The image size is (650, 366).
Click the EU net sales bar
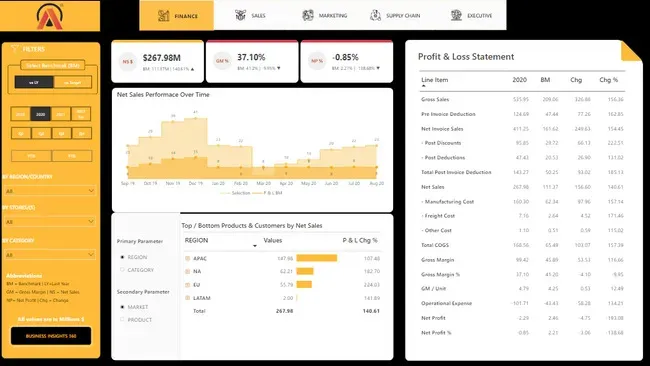point(304,284)
